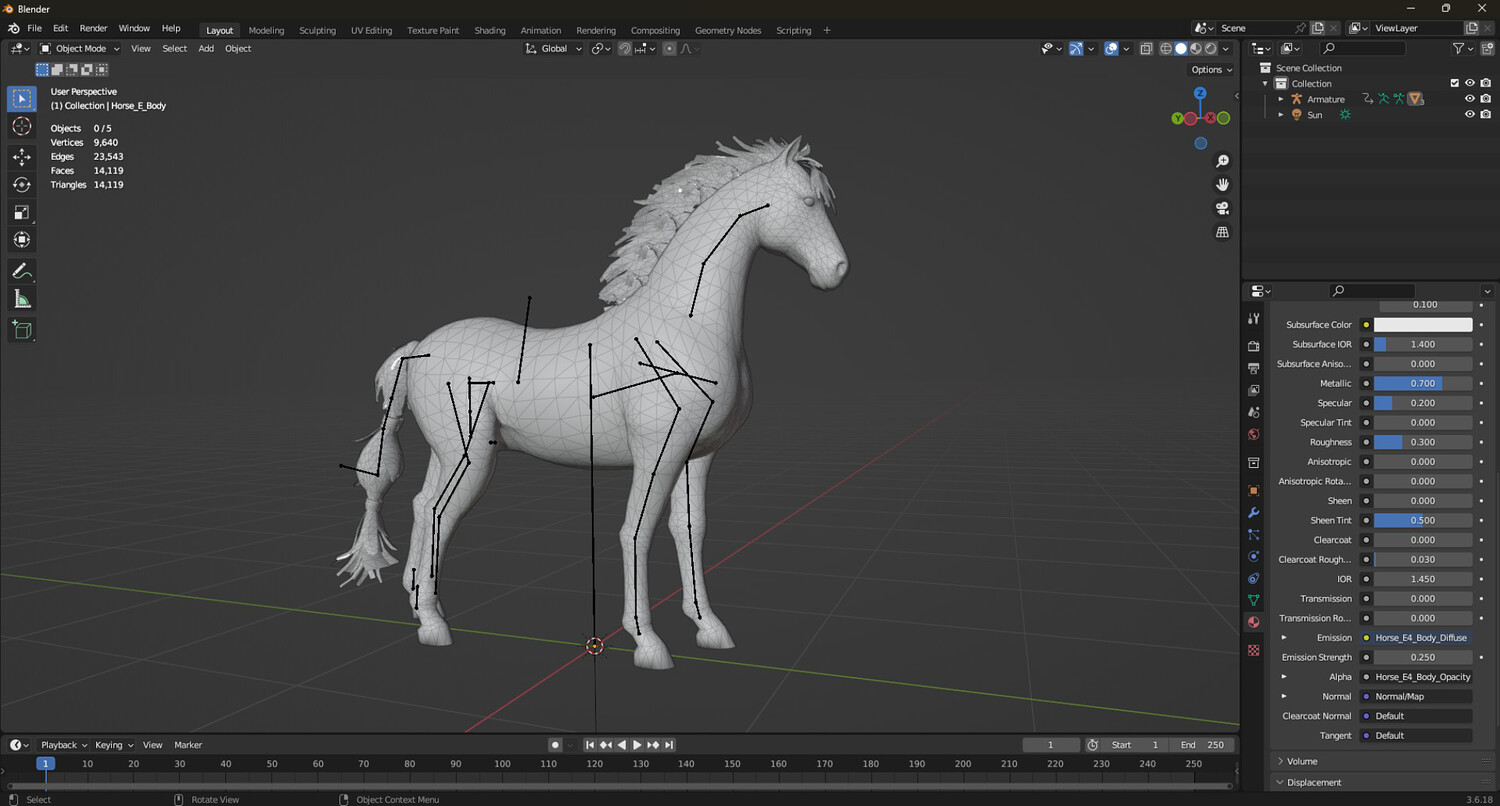Select the Scale tool
Viewport: 1500px width, 806px height.
[22, 212]
